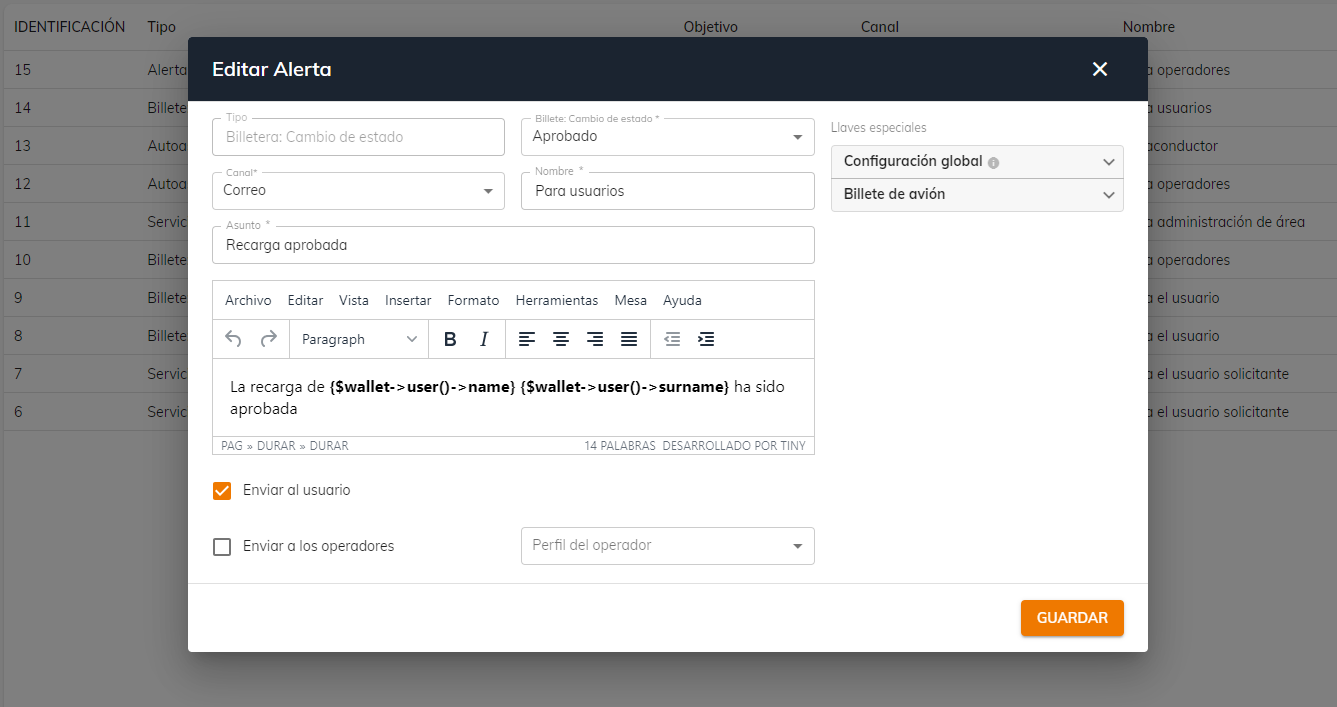The width and height of the screenshot is (1337, 707).
Task: Open the Billete: Cambio de estado dropdown
Action: (668, 137)
